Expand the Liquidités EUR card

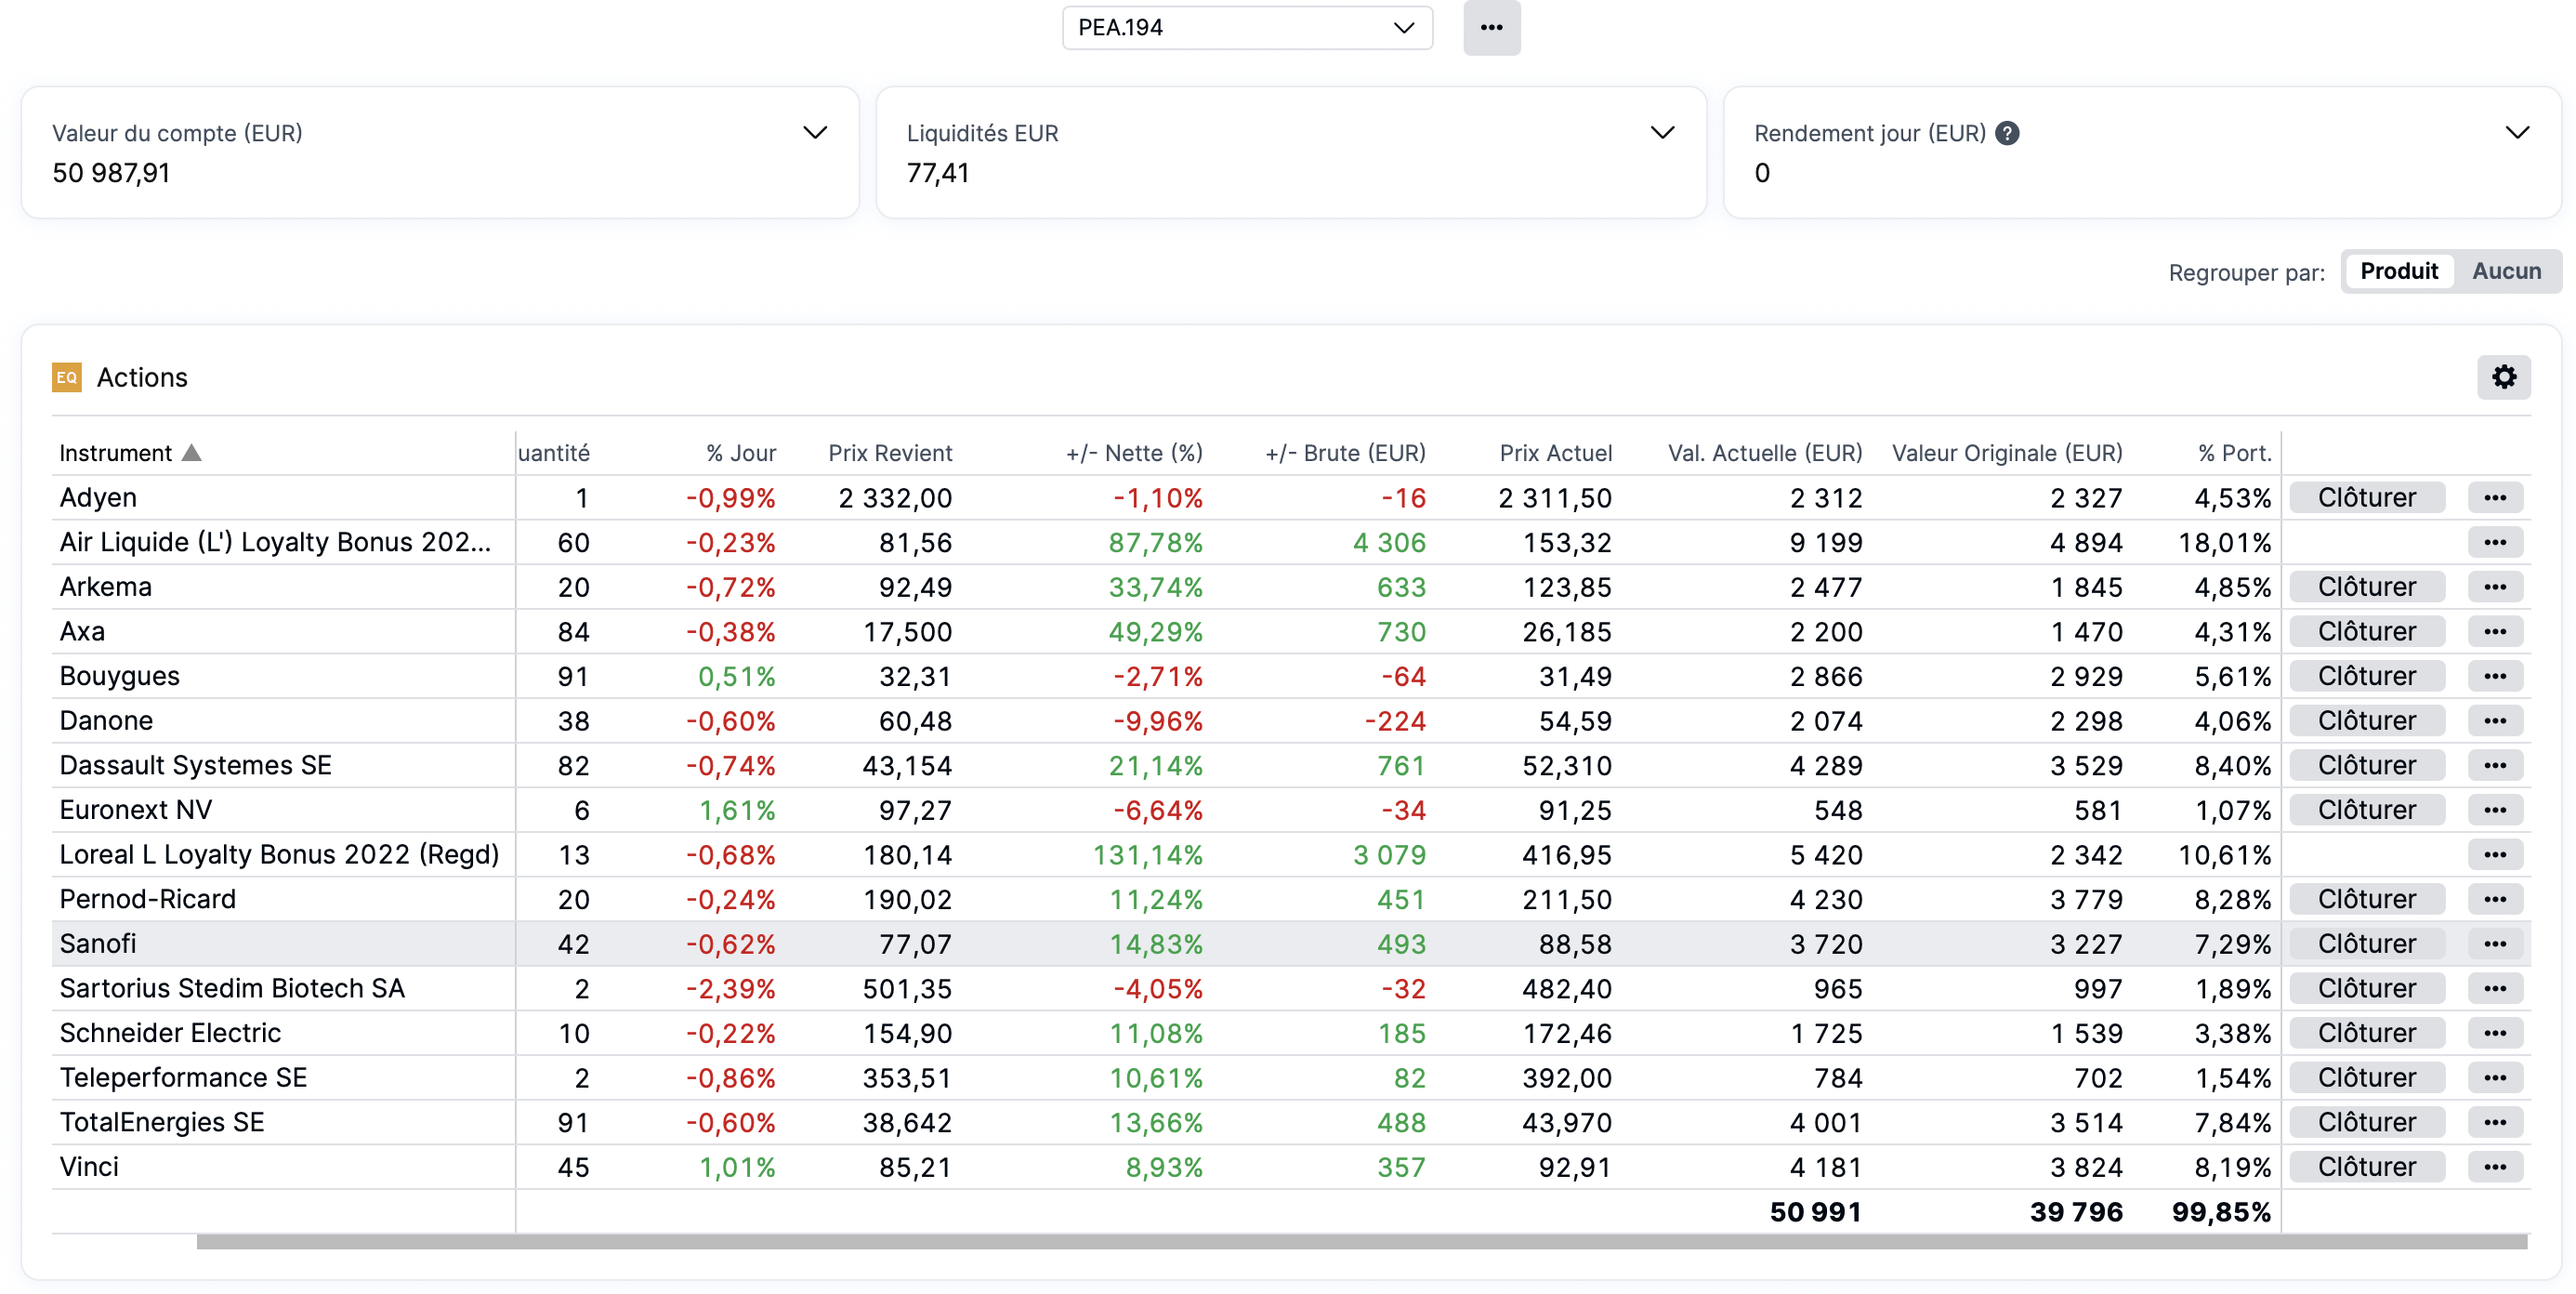1661,133
